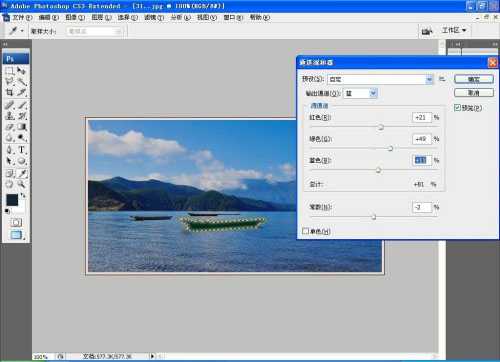500x362 pixels.
Task: Select the Clone Stamp tool
Action: 10,116
